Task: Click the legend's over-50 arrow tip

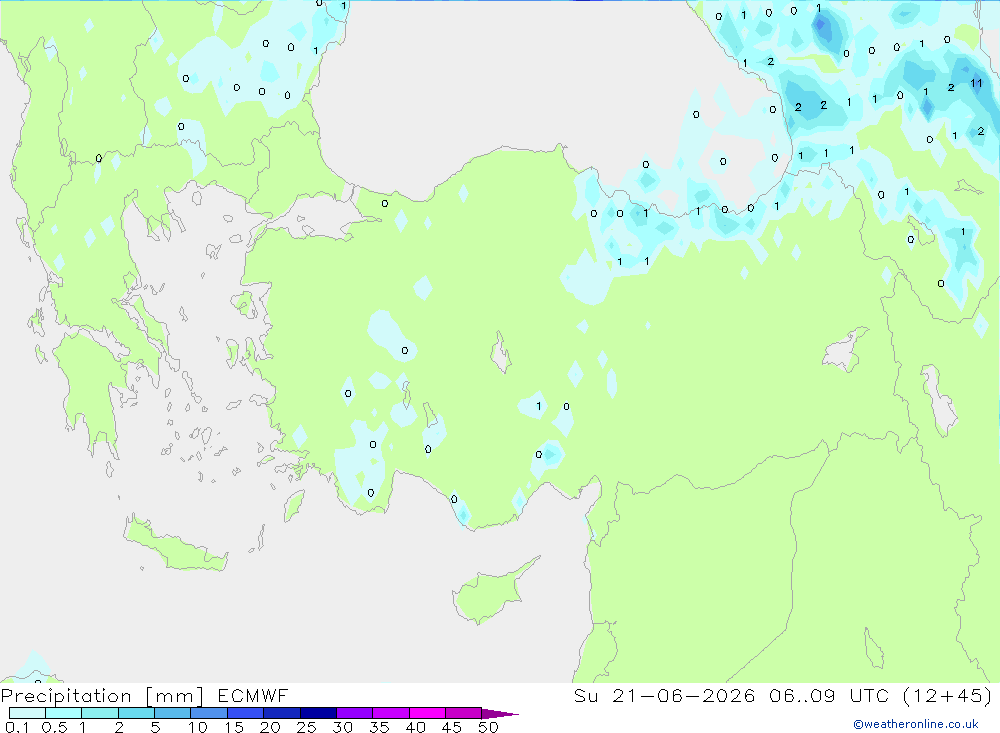Action: pos(501,713)
